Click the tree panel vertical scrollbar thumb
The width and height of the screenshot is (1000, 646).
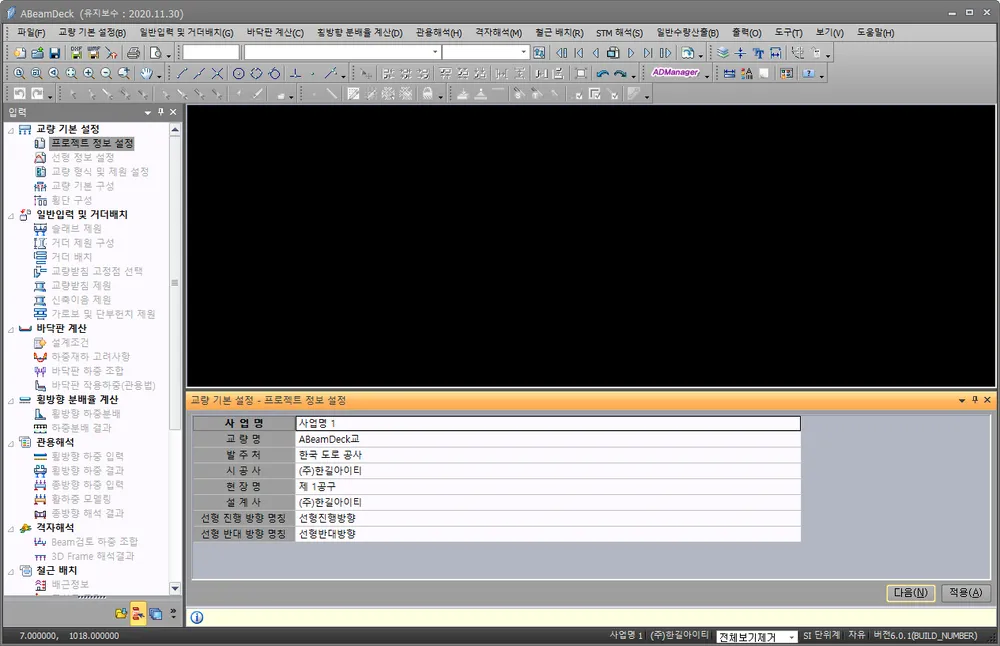tap(175, 283)
